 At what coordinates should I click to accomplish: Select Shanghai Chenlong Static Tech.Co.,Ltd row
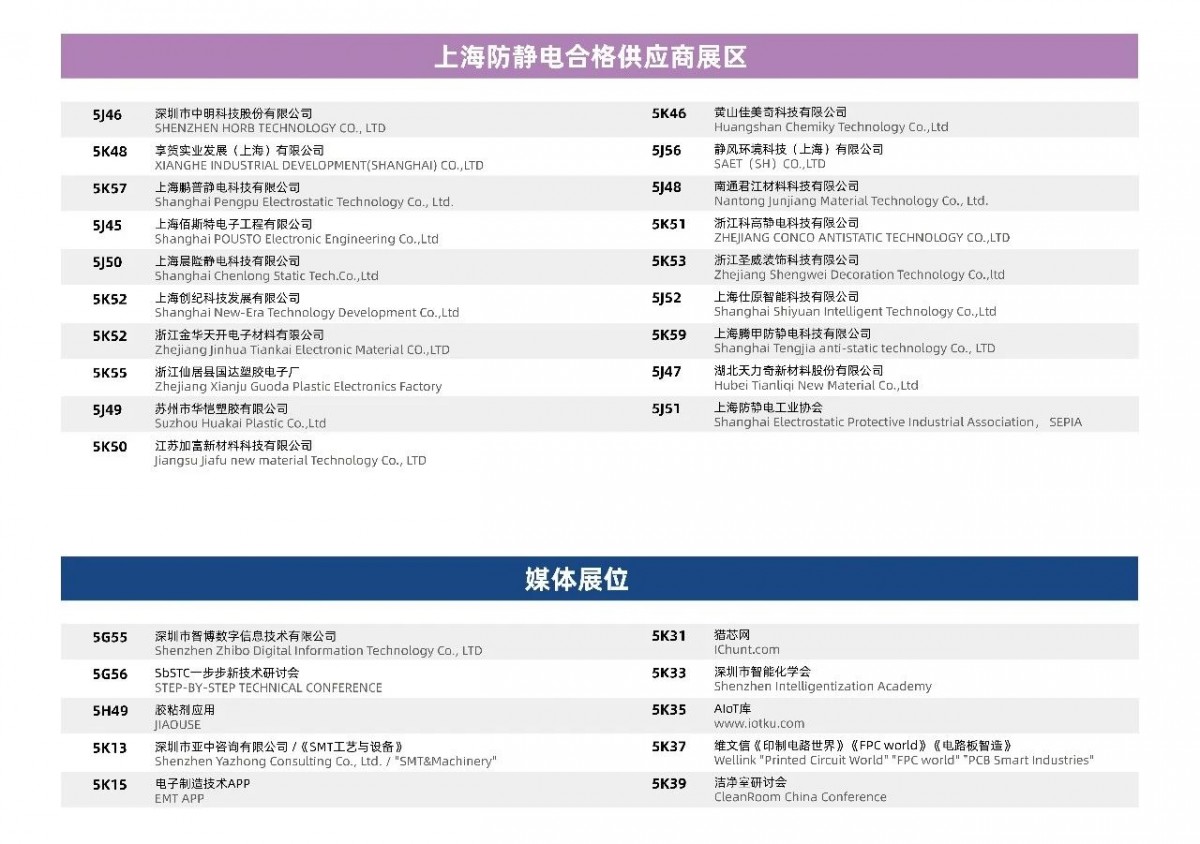(266, 276)
